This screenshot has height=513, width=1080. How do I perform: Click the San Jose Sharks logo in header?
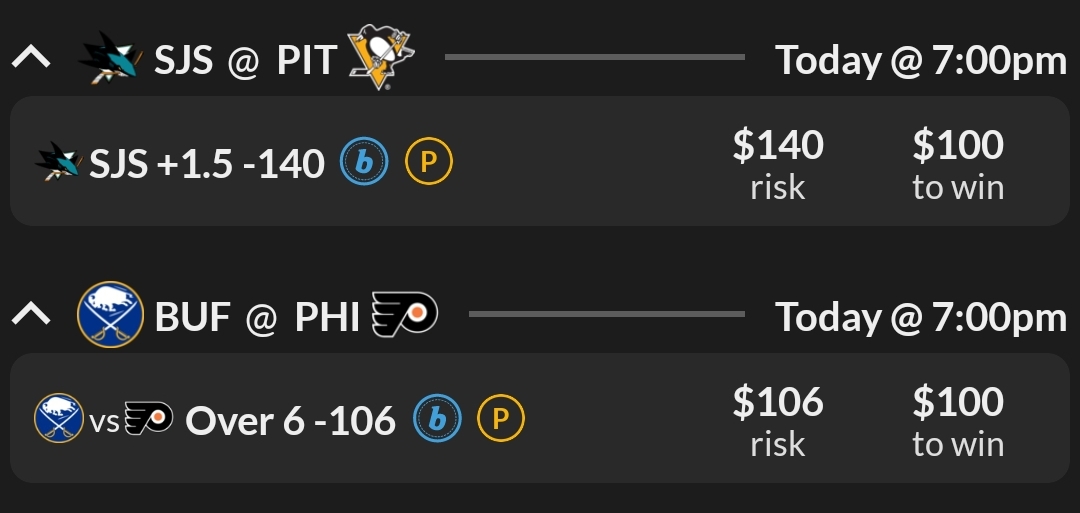tap(110, 58)
